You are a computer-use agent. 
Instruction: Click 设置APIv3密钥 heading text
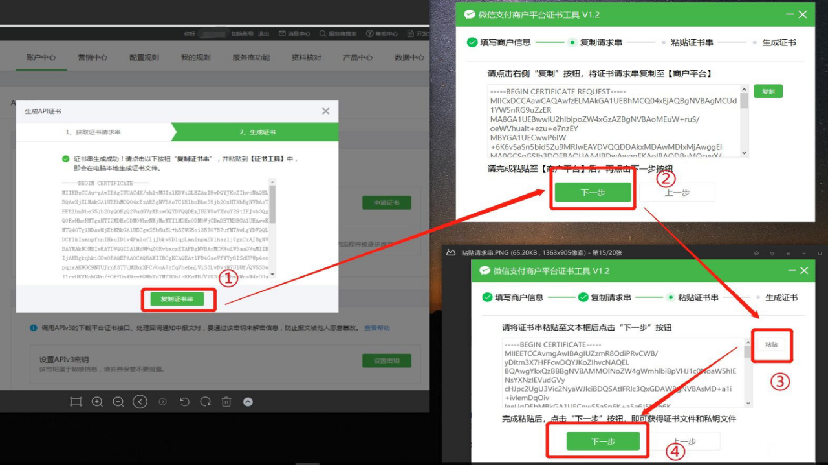64,359
